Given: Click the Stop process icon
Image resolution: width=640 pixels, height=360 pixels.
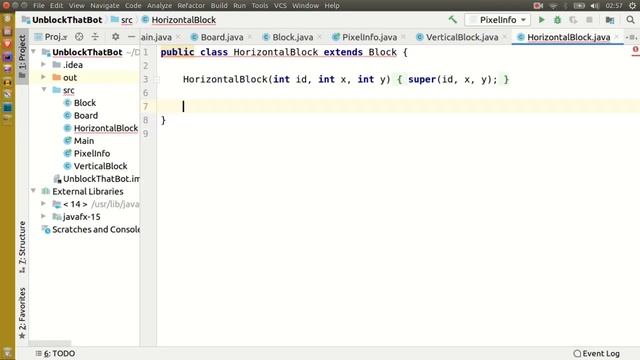Looking at the screenshot, I should [x=589, y=20].
